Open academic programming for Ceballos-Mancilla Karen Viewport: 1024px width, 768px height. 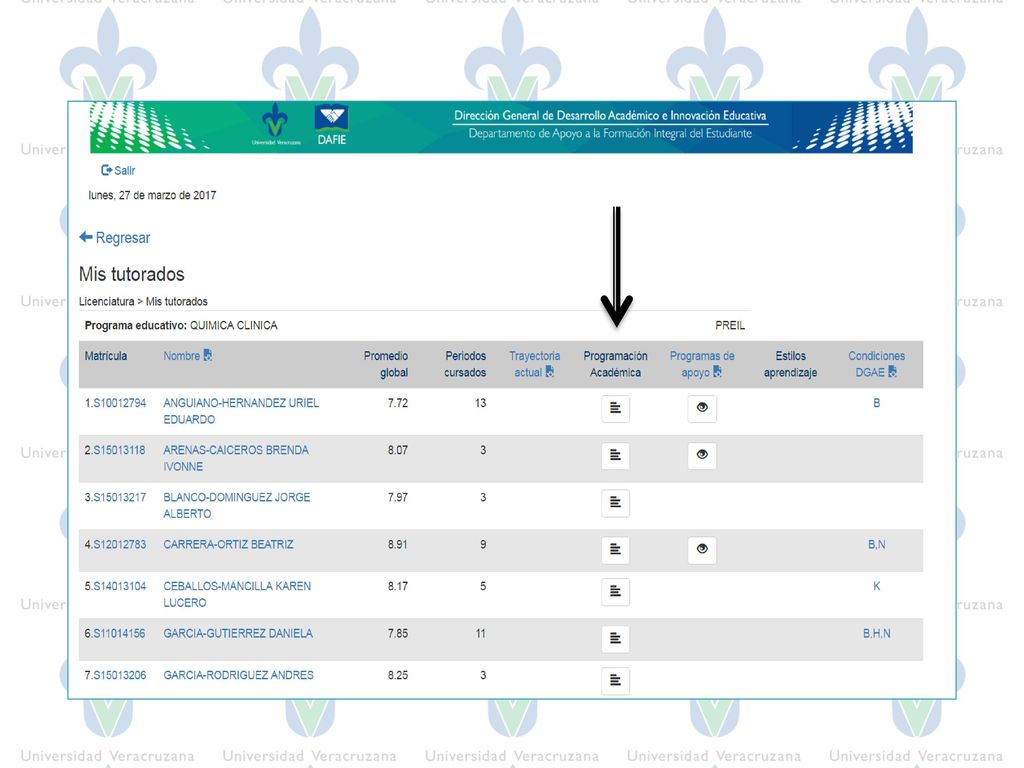click(615, 591)
